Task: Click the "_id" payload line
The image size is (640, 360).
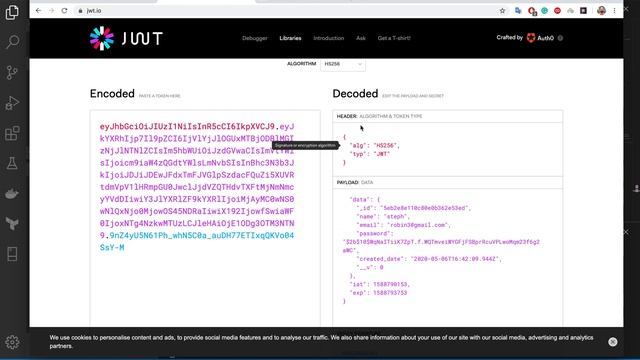Action: tap(413, 208)
